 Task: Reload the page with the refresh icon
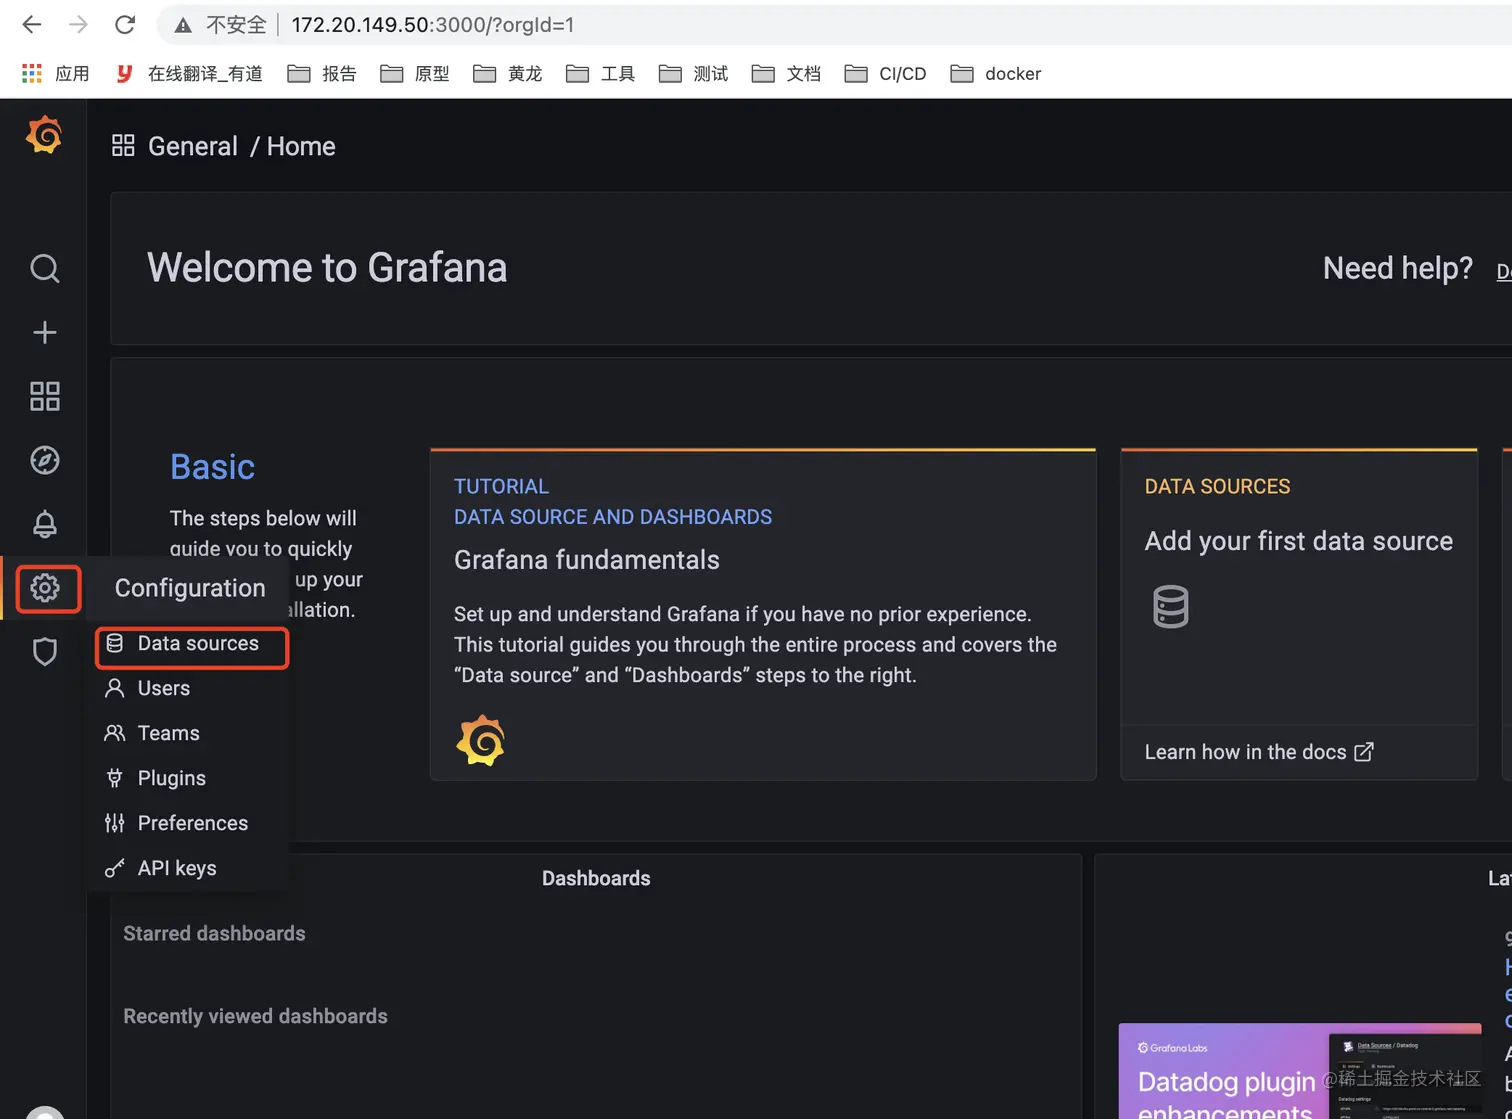point(125,25)
